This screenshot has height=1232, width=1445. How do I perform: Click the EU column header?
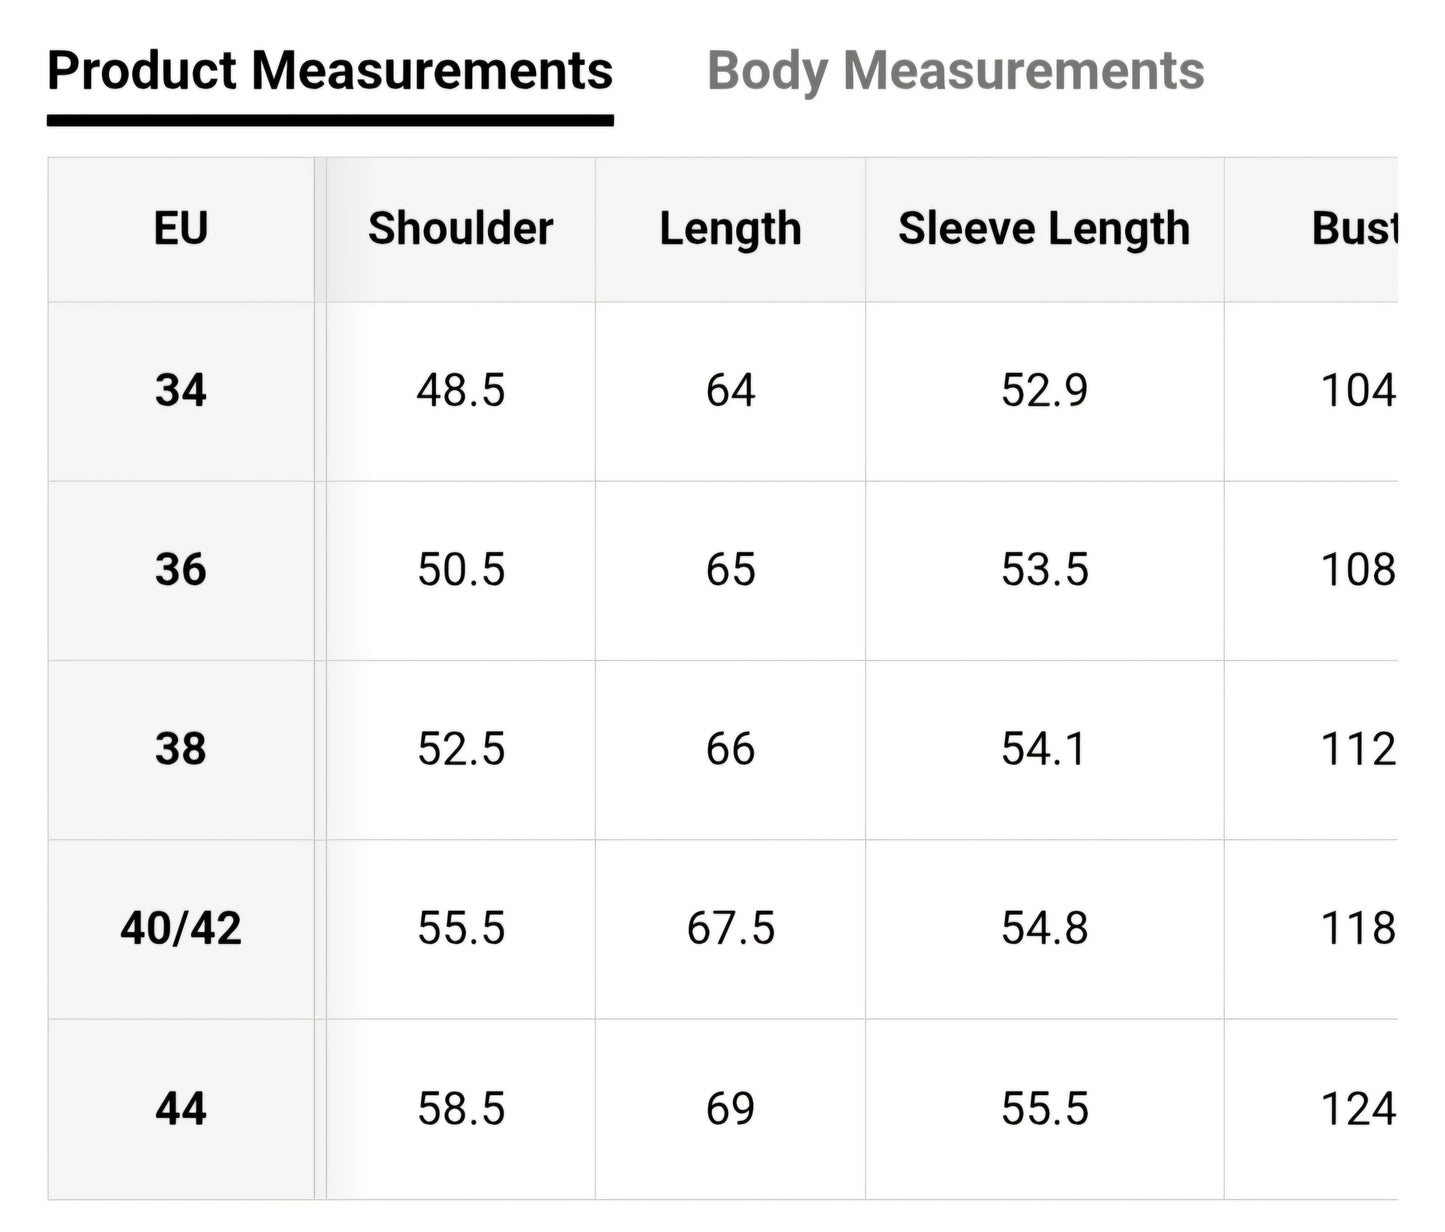[x=181, y=229]
